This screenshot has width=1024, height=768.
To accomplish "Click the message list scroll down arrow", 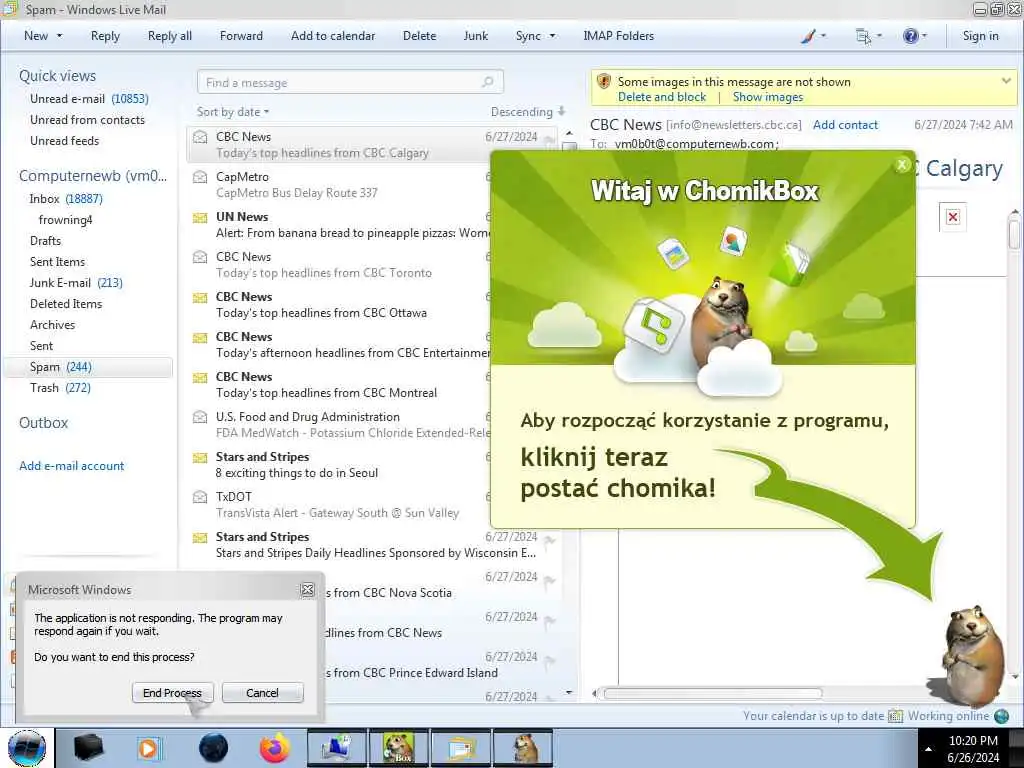I will [569, 692].
